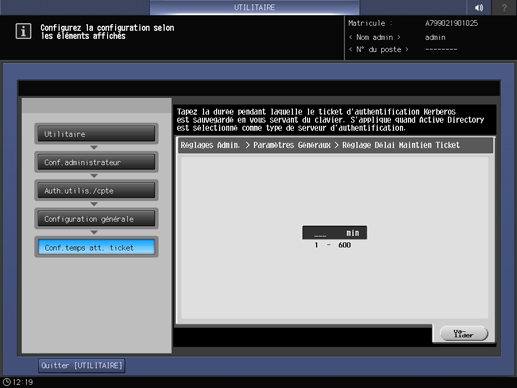517x388 pixels.
Task: Click the 1 - 600 range text
Action: 333,245
